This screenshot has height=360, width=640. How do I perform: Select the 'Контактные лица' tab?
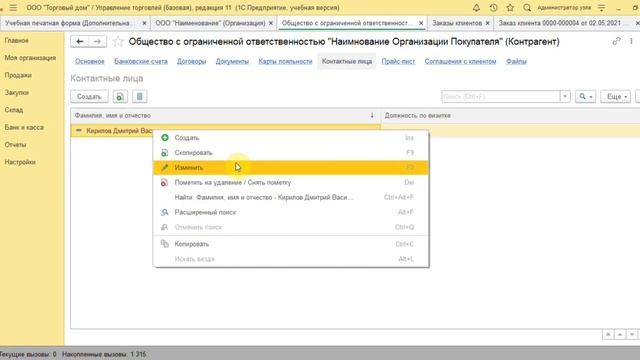click(x=347, y=62)
